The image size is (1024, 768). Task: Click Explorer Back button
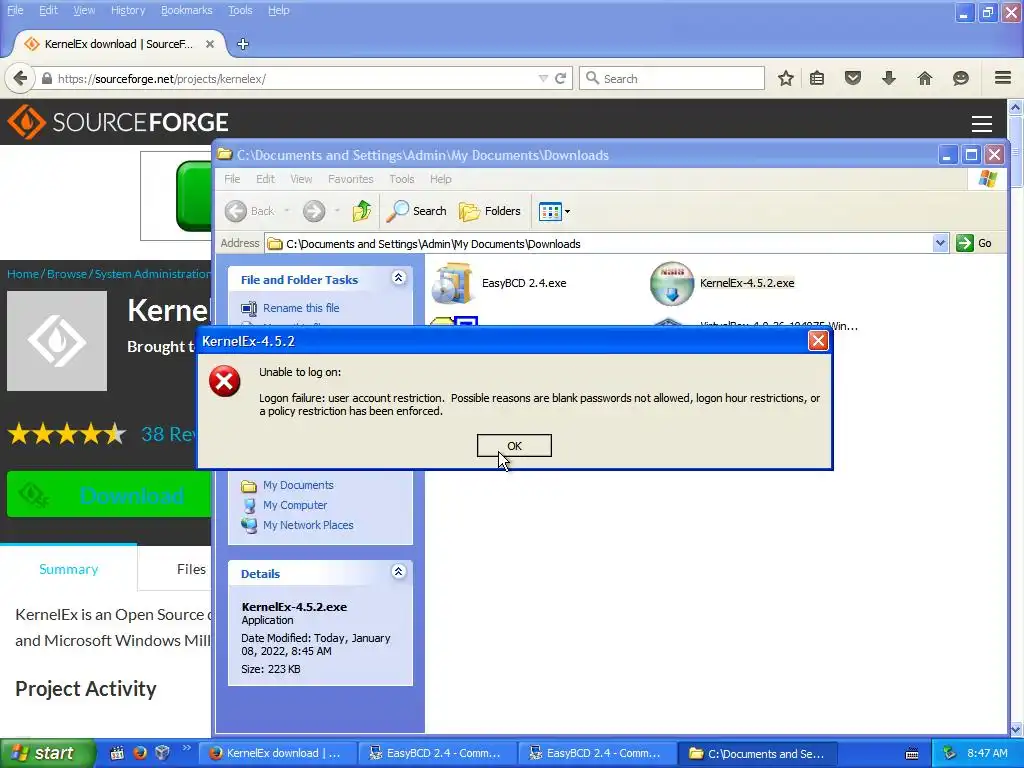pyautogui.click(x=251, y=211)
